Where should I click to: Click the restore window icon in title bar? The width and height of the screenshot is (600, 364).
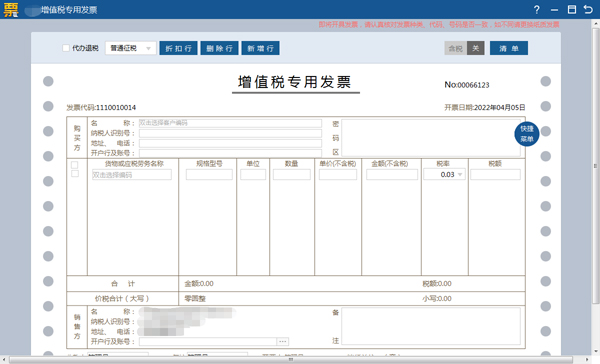click(x=572, y=10)
